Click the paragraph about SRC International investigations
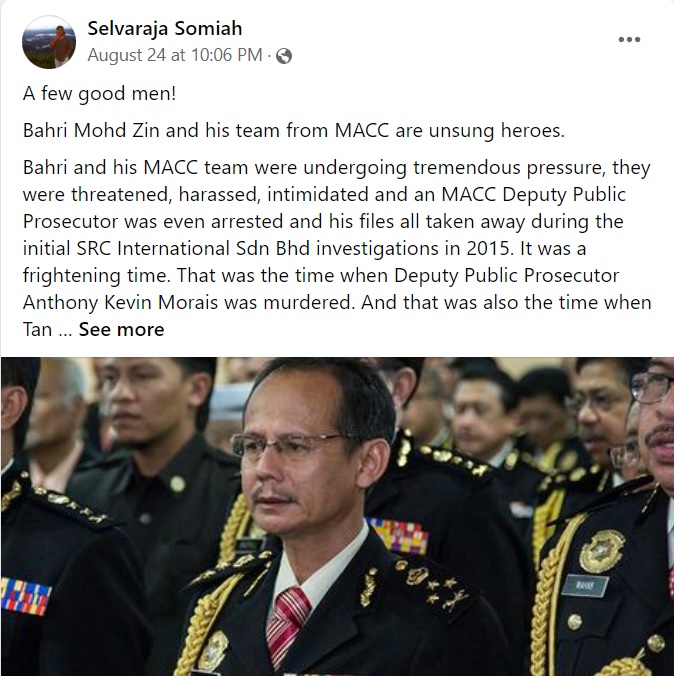 click(x=337, y=248)
